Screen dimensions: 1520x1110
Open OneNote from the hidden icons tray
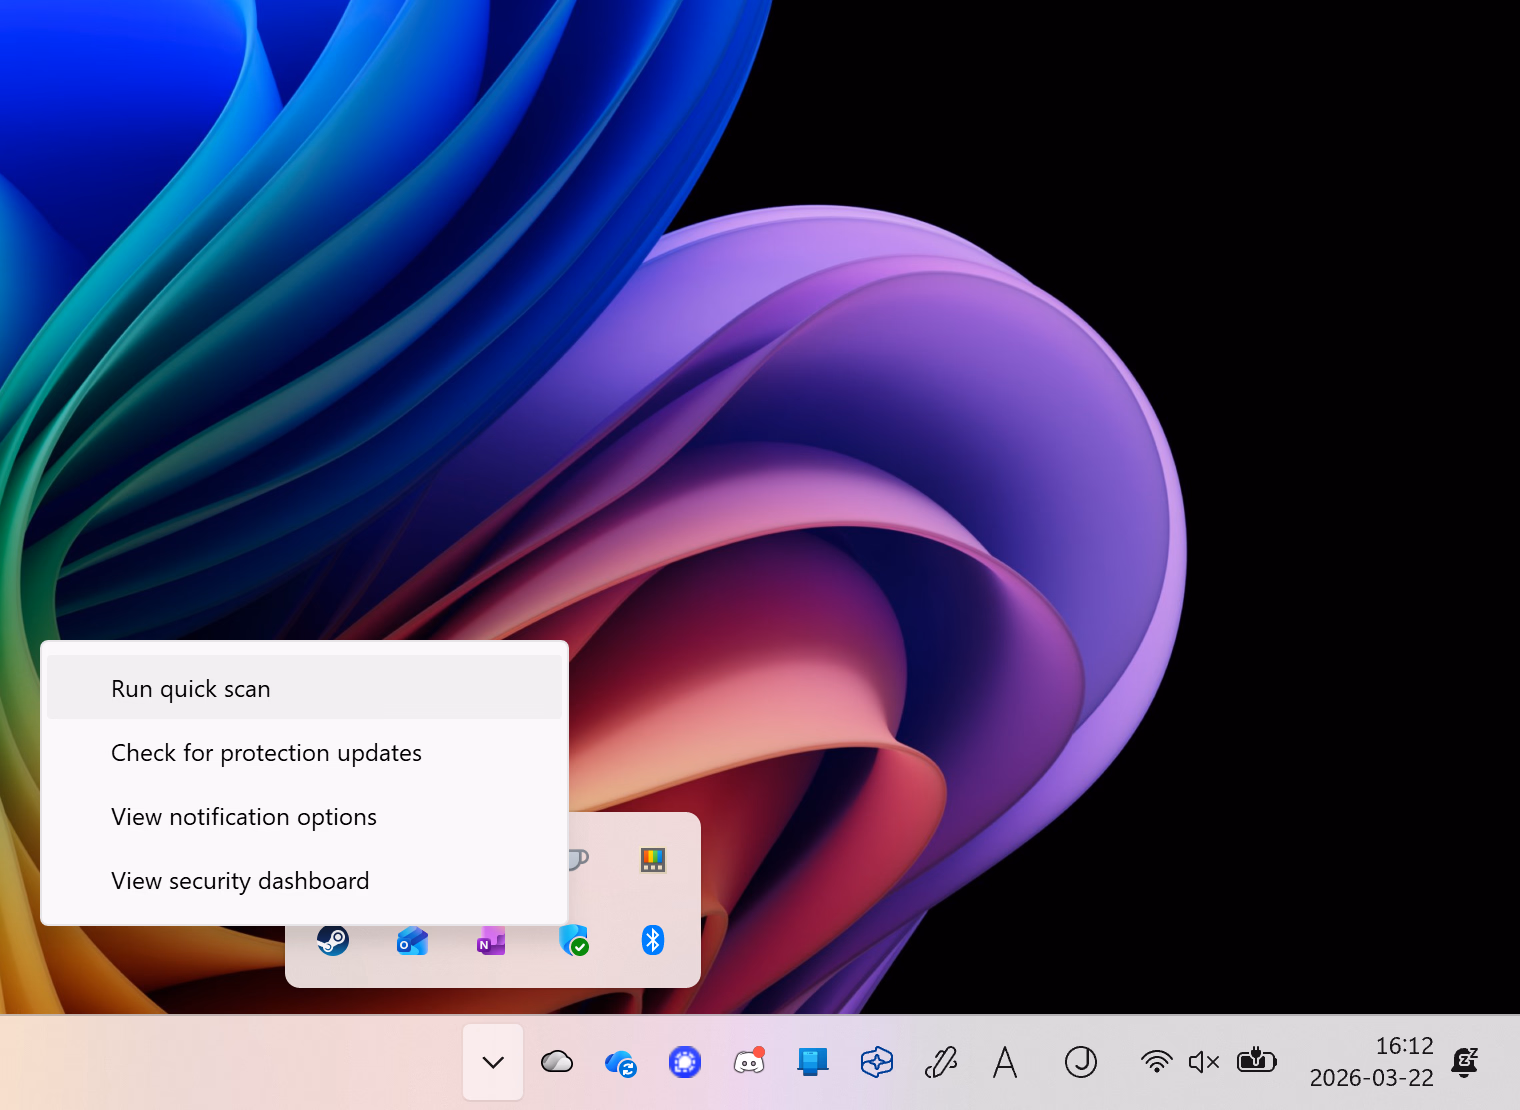pos(489,940)
